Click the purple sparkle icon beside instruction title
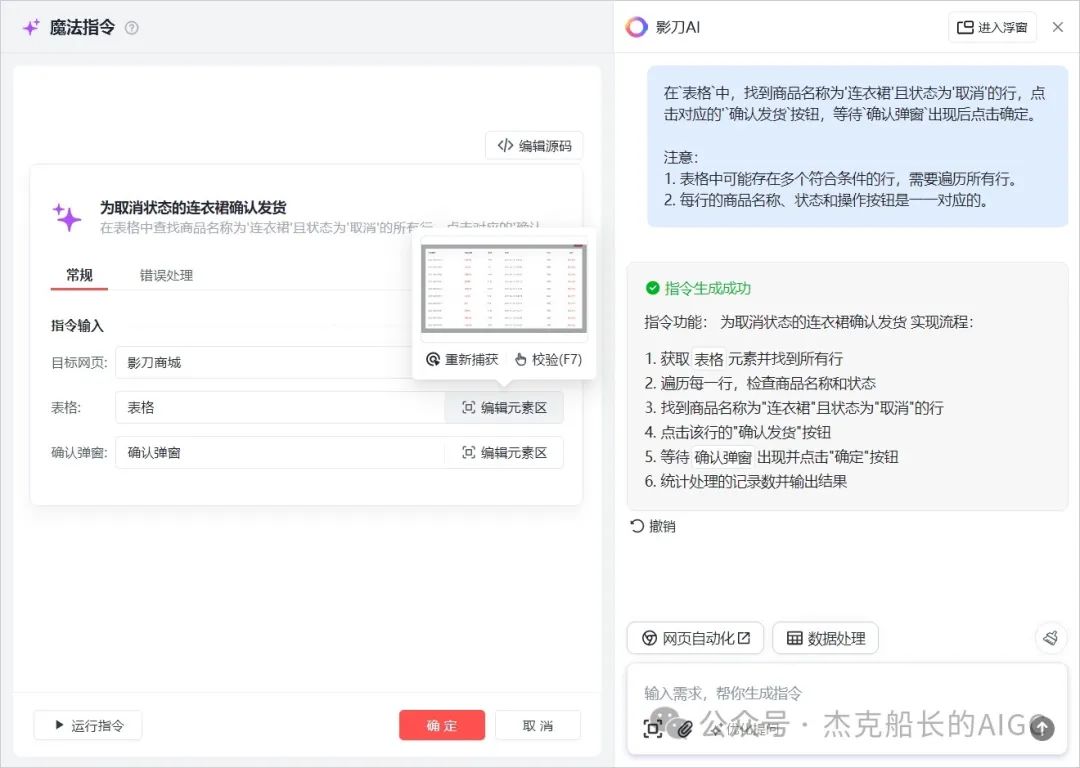The image size is (1080, 768). 68,217
